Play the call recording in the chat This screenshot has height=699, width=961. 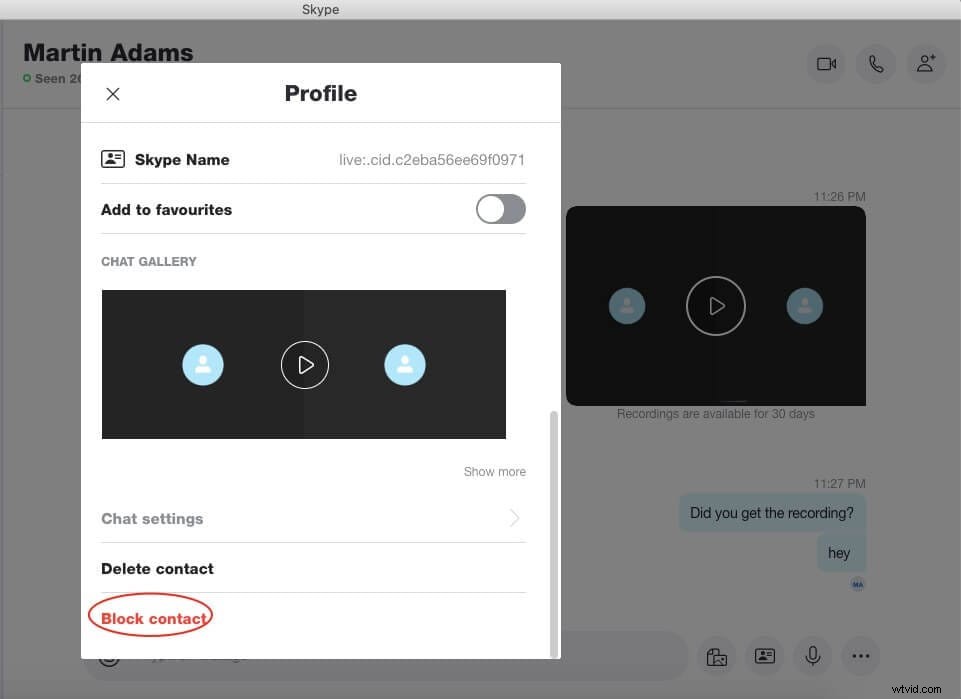click(x=715, y=306)
